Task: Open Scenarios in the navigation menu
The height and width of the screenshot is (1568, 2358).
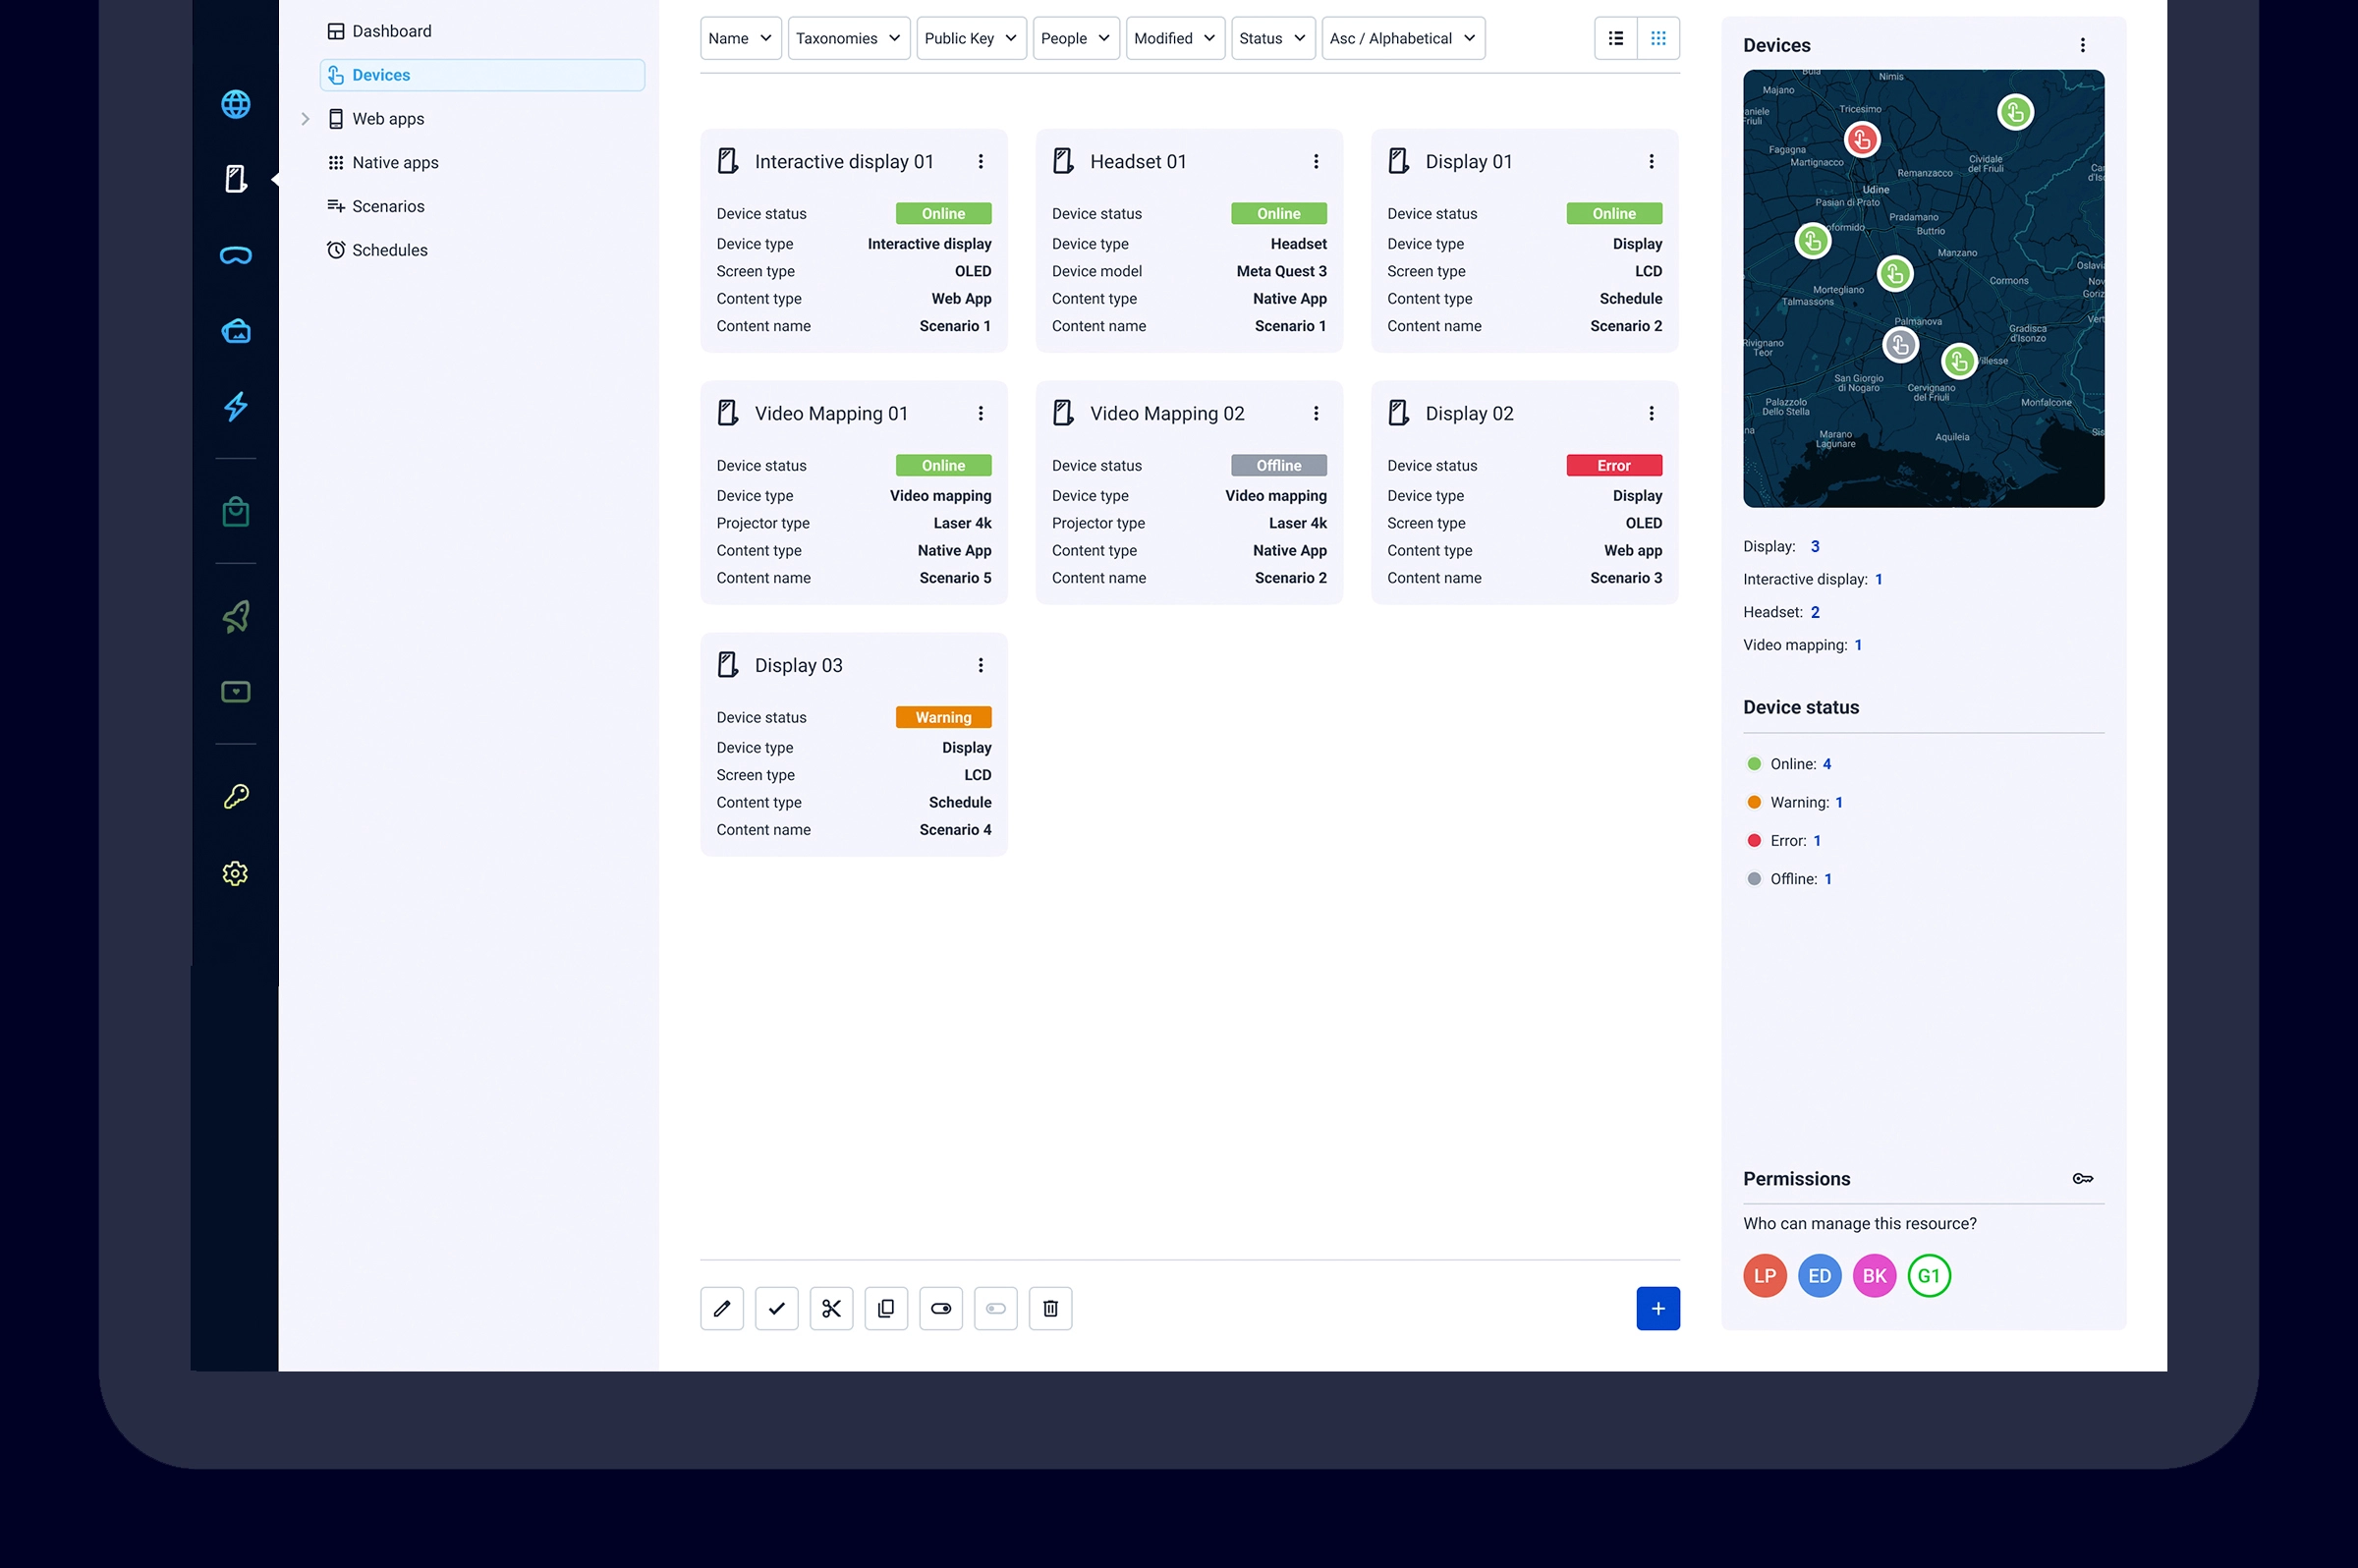Action: click(x=388, y=206)
